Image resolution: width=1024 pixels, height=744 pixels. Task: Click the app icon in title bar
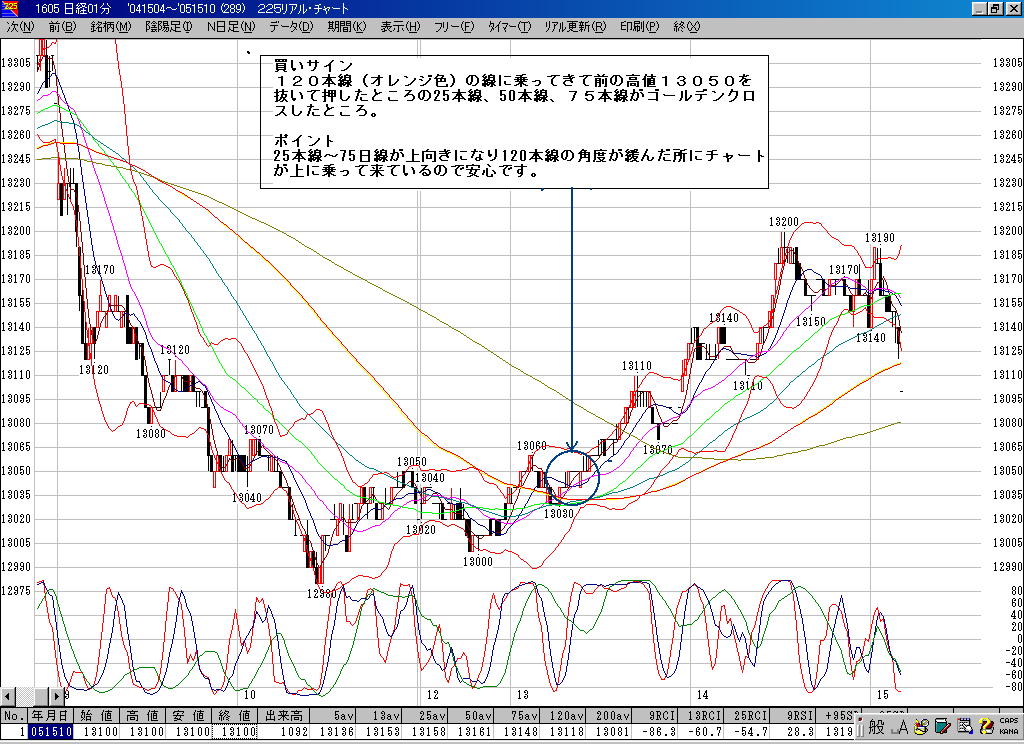[11, 8]
